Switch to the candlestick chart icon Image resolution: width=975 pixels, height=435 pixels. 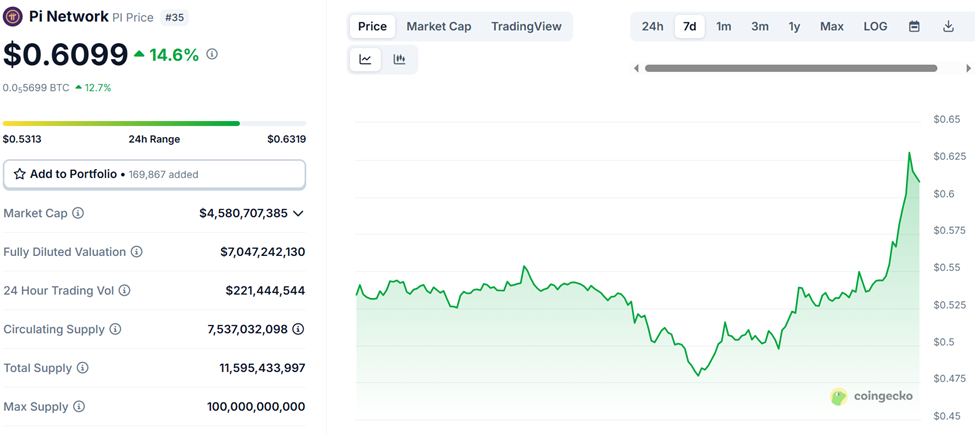(x=399, y=60)
